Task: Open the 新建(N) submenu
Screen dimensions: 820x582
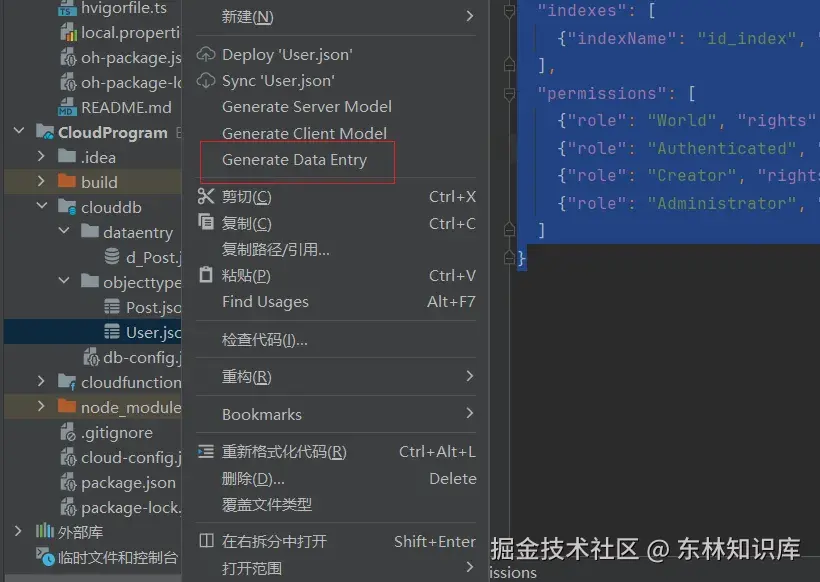Action: (336, 17)
